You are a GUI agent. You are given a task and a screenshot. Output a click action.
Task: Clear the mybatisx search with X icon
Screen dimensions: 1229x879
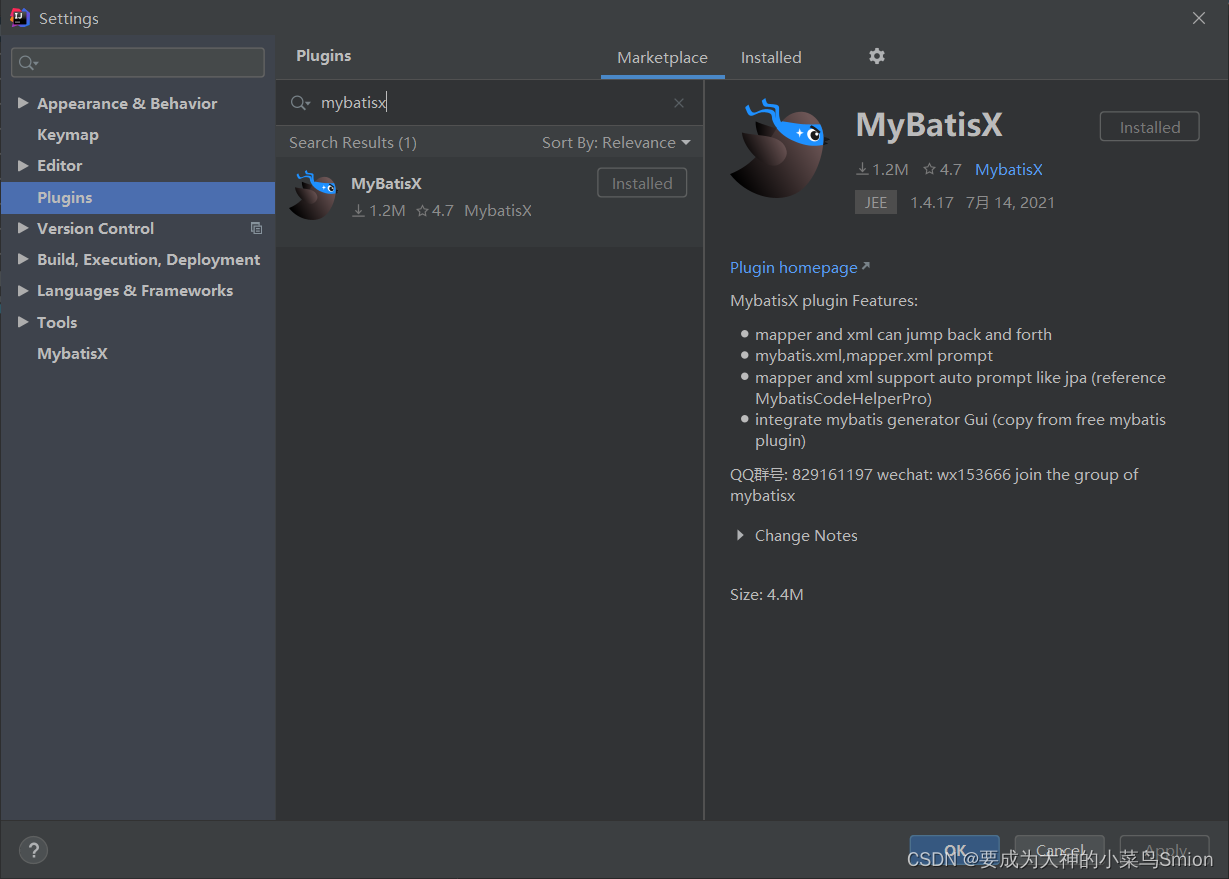pos(679,103)
